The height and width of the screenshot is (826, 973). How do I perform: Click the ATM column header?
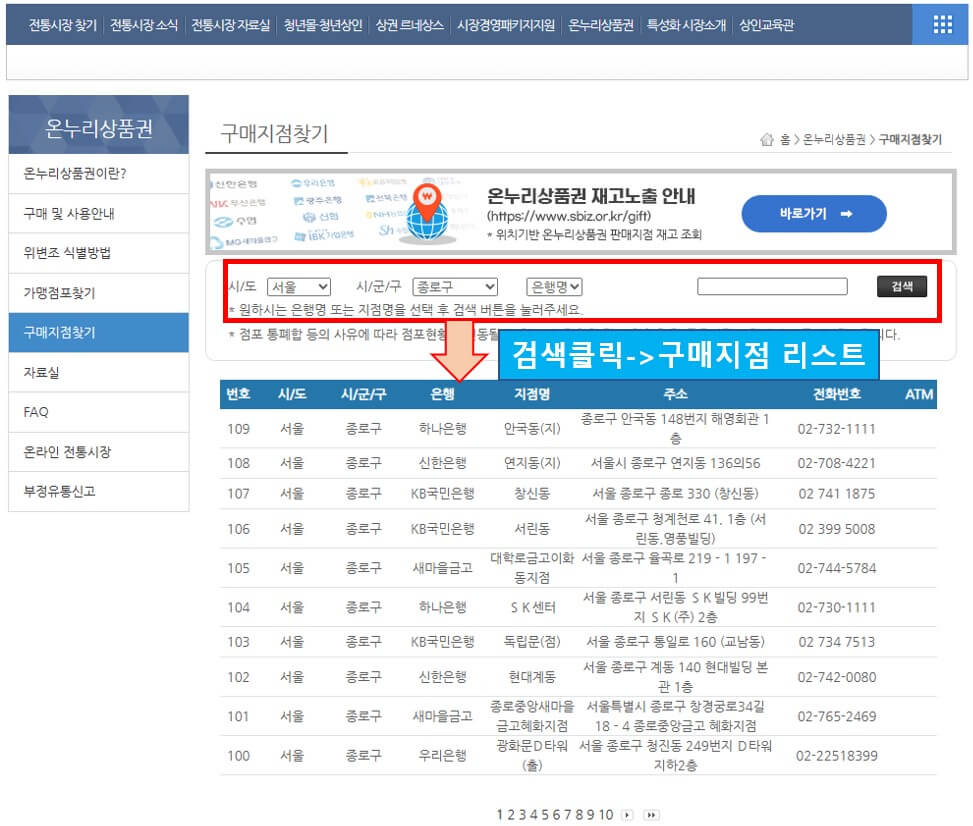coord(918,394)
